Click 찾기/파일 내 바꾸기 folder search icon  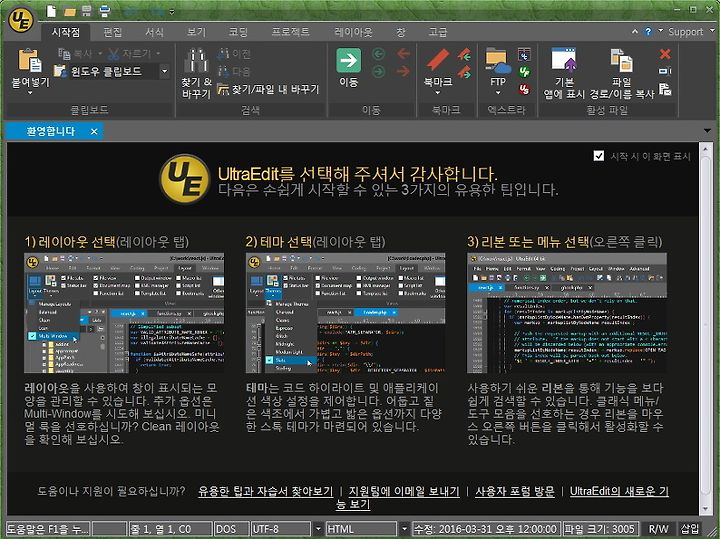(x=223, y=89)
